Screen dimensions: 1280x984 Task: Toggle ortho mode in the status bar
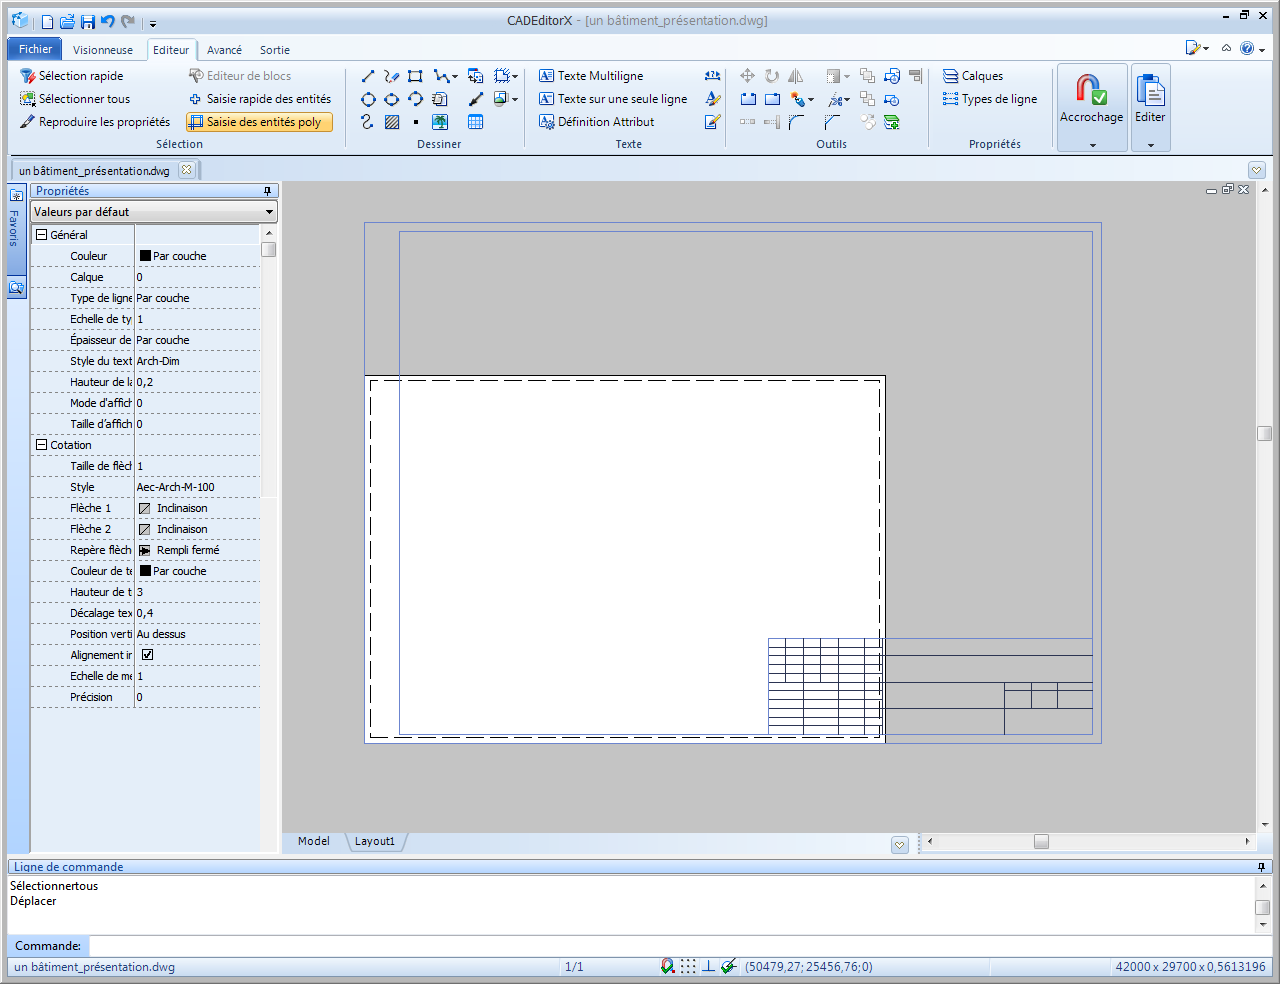point(708,966)
